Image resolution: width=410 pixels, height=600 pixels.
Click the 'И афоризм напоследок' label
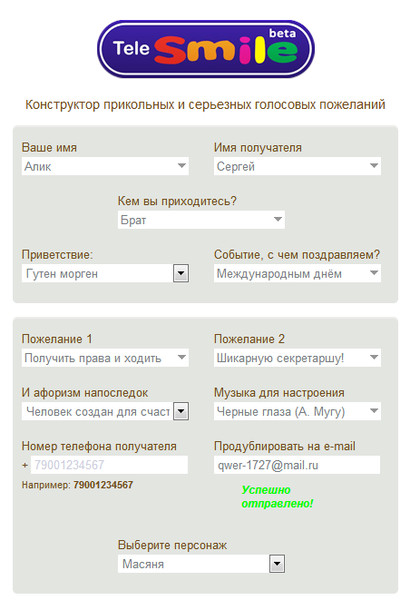(x=85, y=393)
